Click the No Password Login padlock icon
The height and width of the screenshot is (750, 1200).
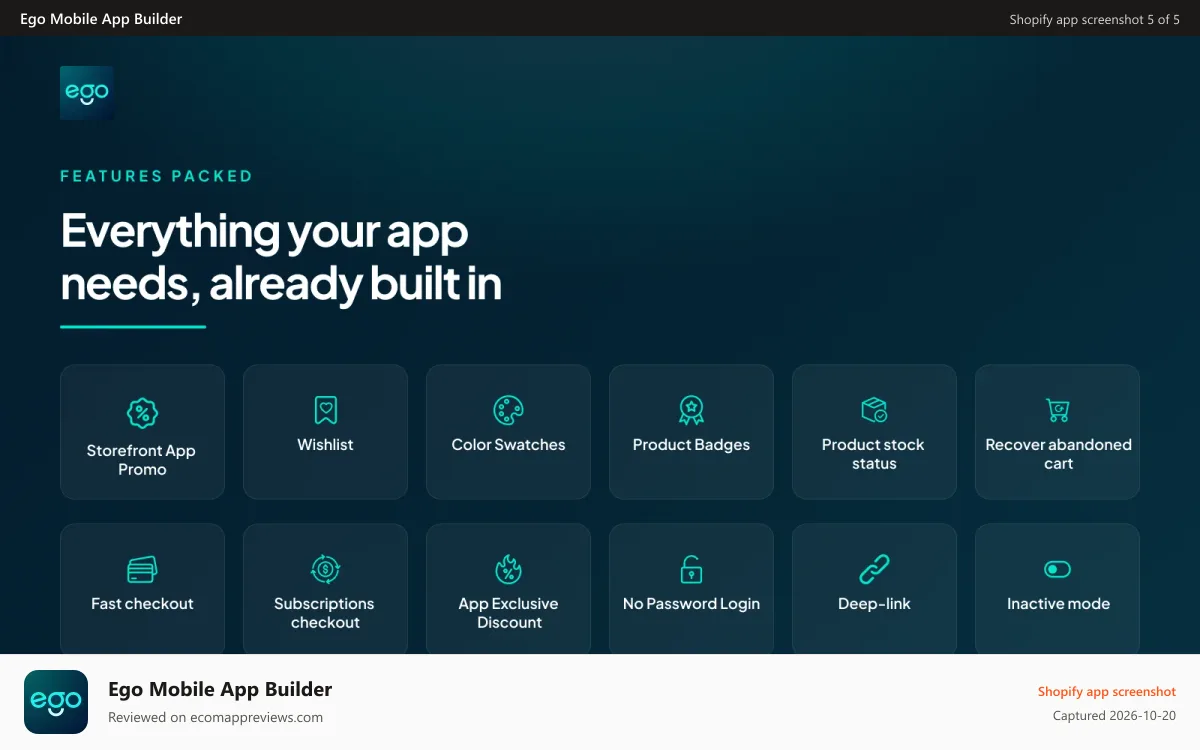point(691,569)
